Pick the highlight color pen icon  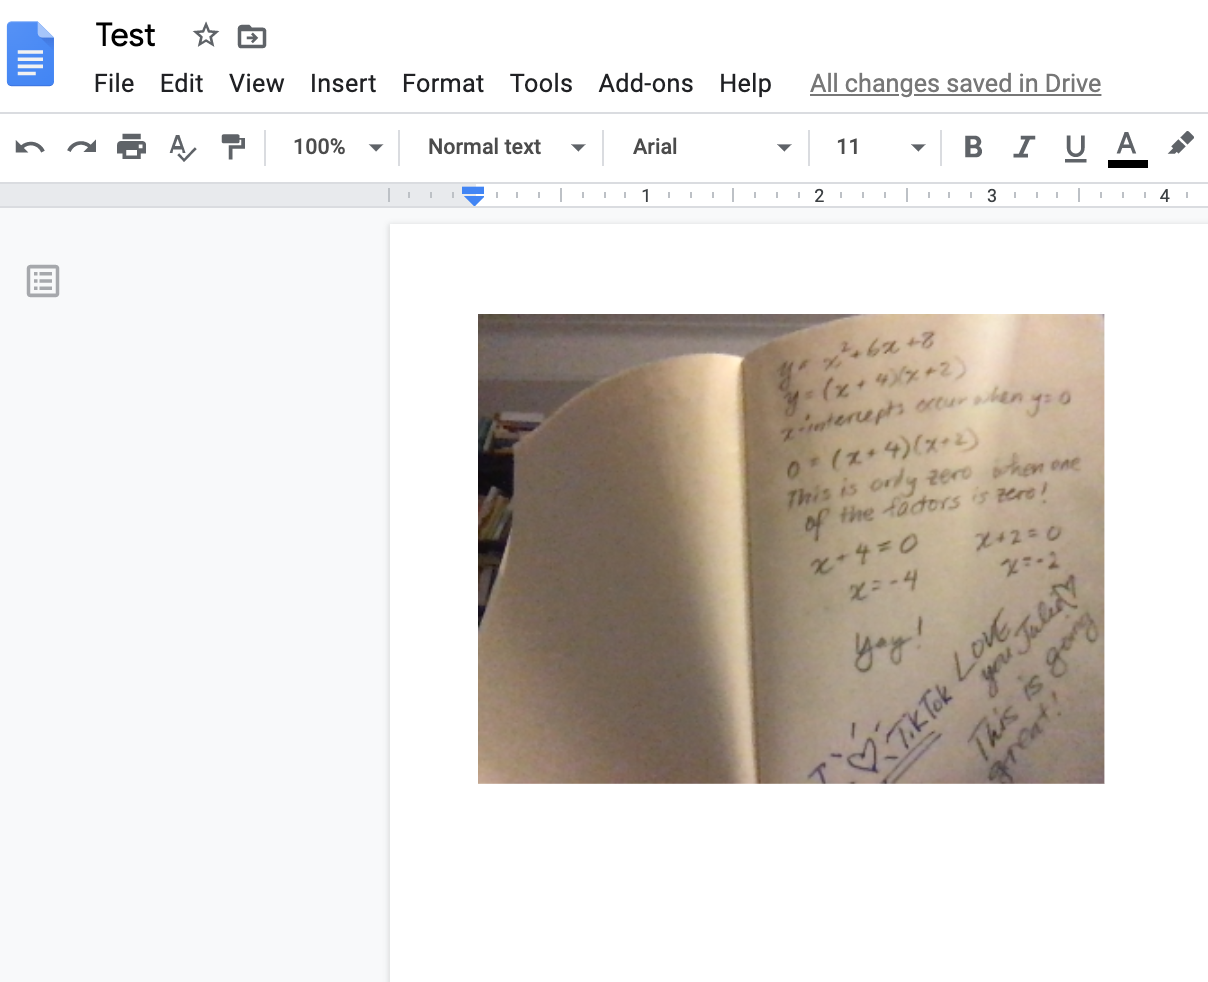1180,146
